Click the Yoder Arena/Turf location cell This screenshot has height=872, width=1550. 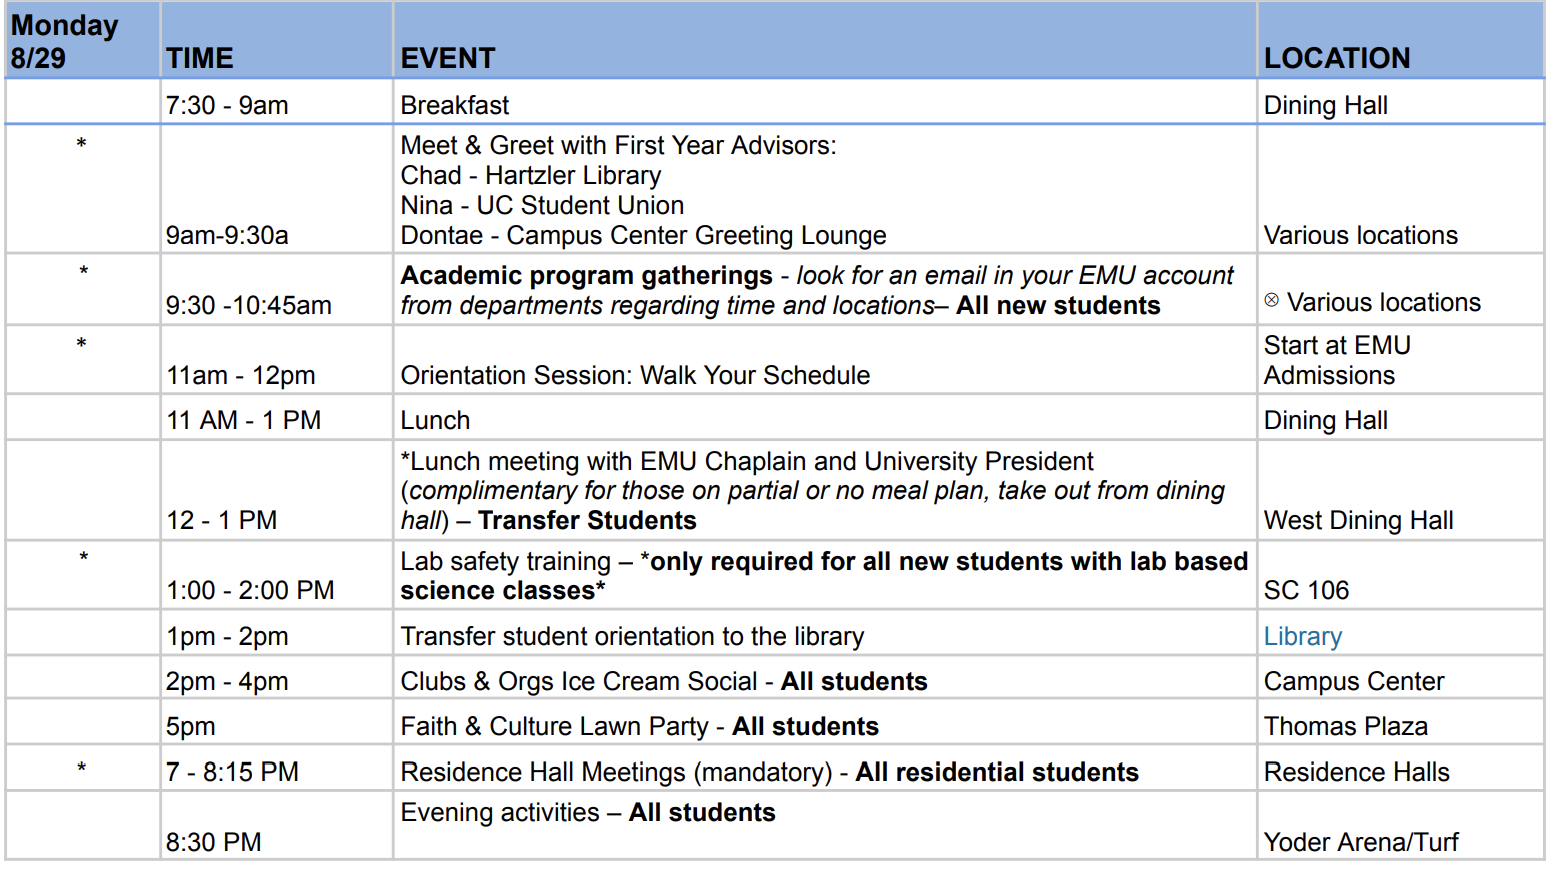(x=1401, y=826)
